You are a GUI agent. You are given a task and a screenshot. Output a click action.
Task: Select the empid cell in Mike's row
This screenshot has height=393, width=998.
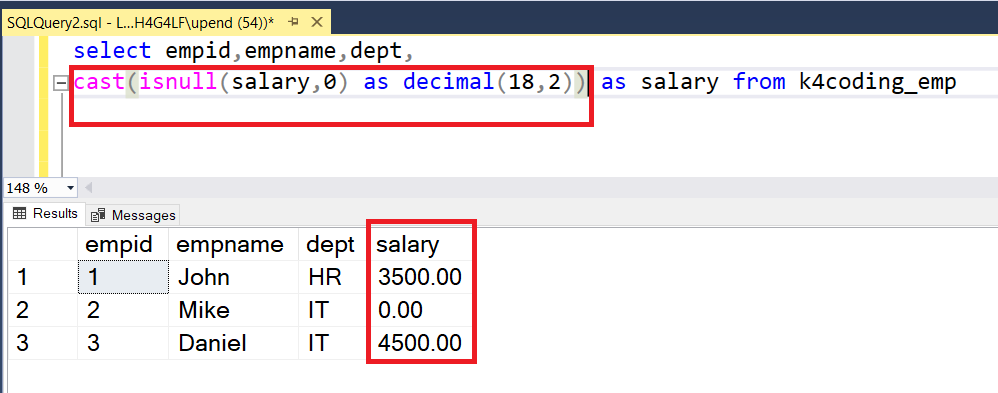pos(123,310)
